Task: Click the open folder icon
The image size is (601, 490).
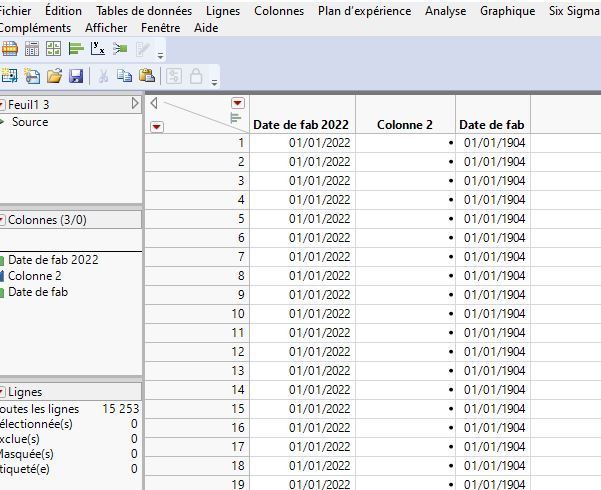Action: (54, 76)
